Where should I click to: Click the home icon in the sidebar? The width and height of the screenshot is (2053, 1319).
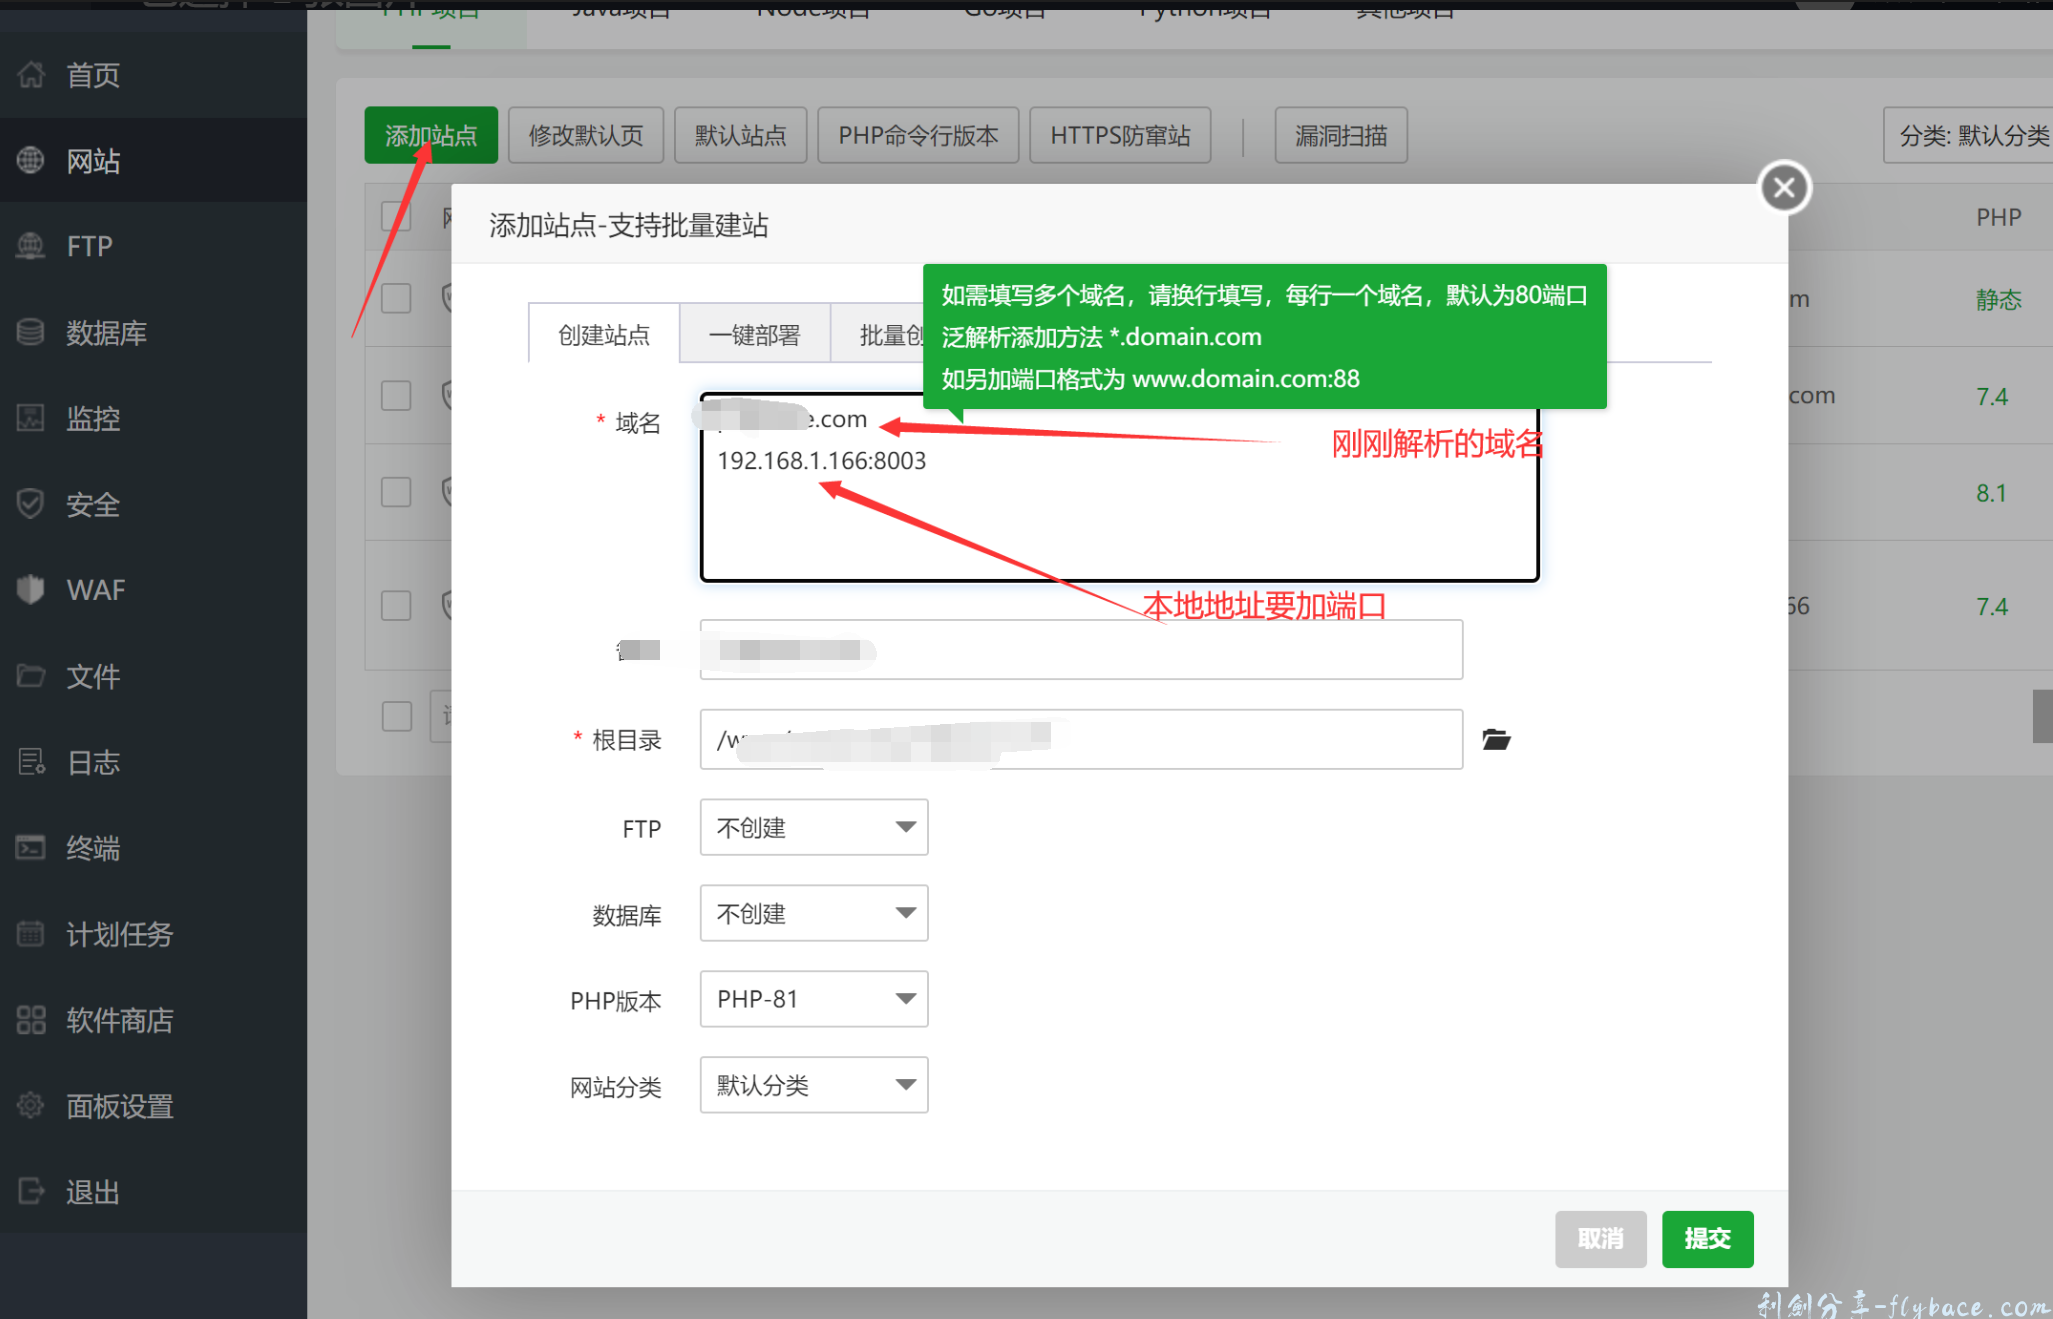click(31, 75)
